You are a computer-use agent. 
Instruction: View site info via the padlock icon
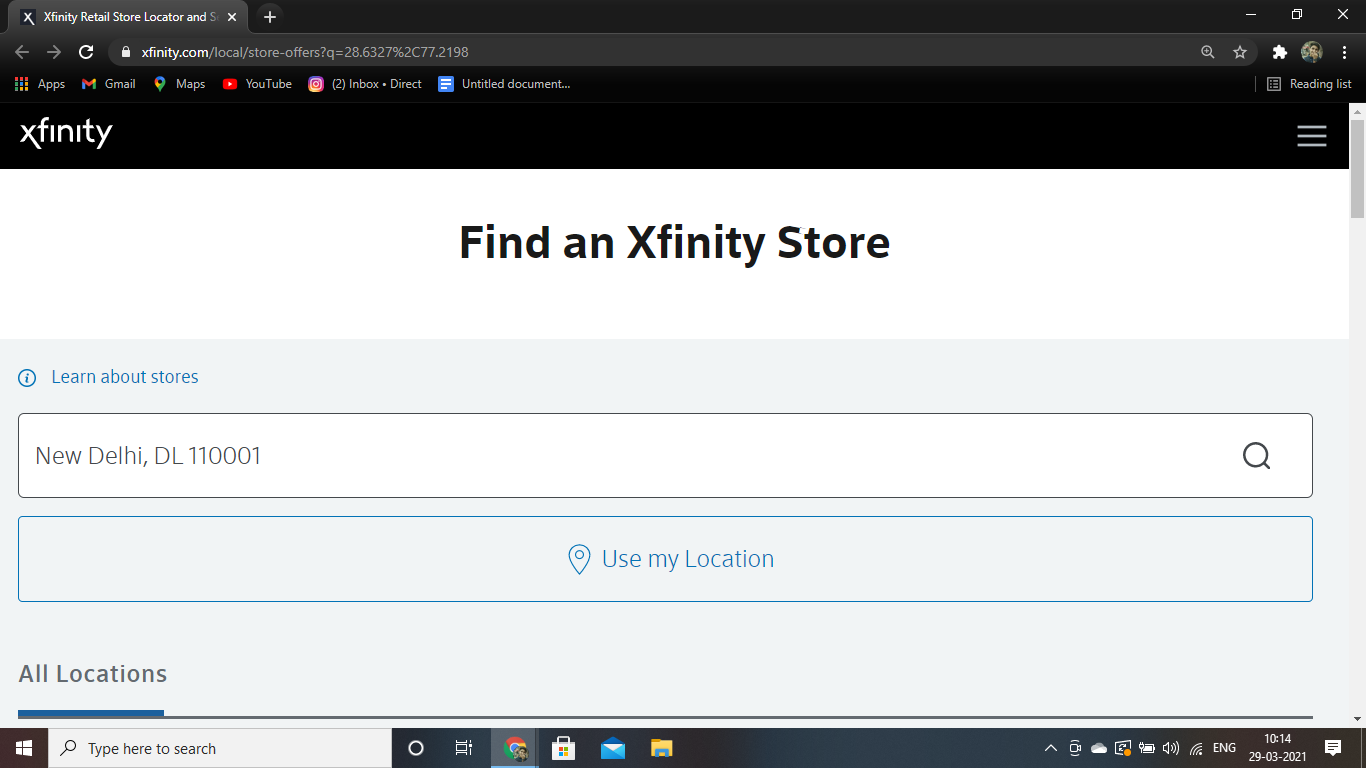pos(125,52)
